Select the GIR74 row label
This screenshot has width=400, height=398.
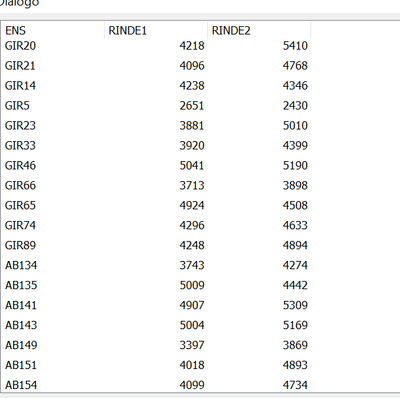(20, 226)
